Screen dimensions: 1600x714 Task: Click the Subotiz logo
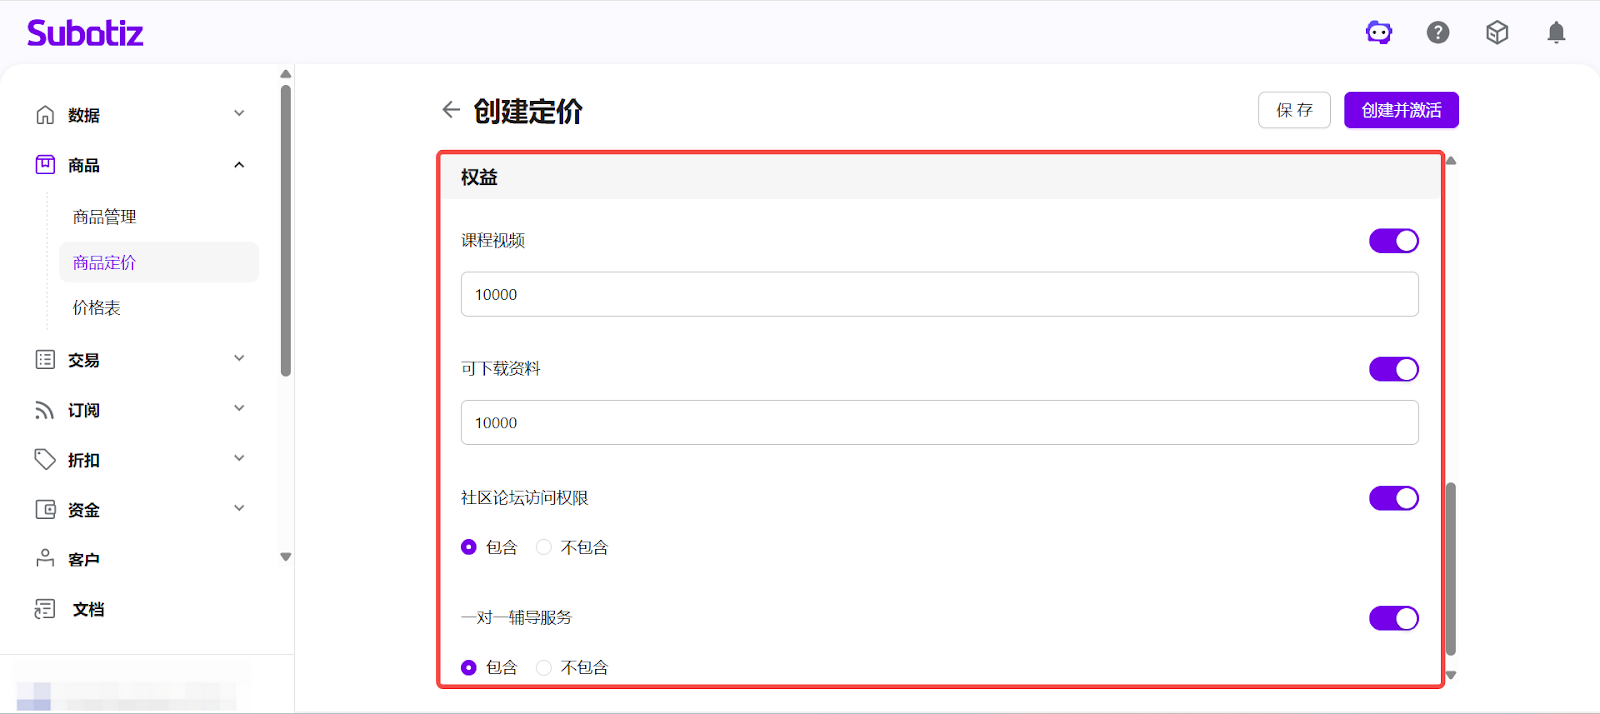coord(85,33)
